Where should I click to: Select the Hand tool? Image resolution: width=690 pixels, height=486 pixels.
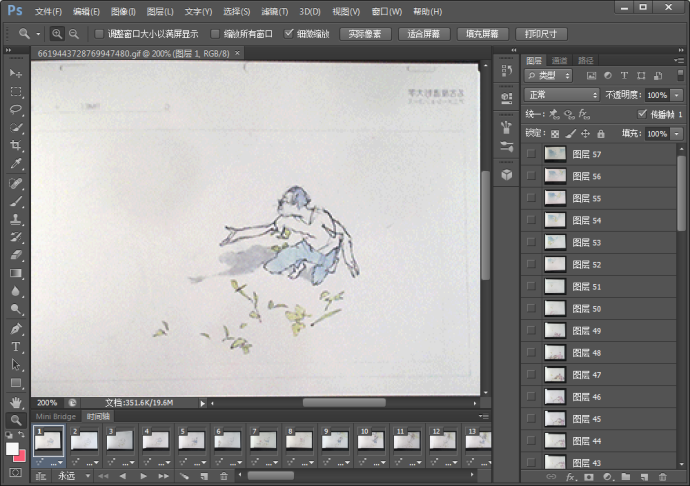(16, 402)
